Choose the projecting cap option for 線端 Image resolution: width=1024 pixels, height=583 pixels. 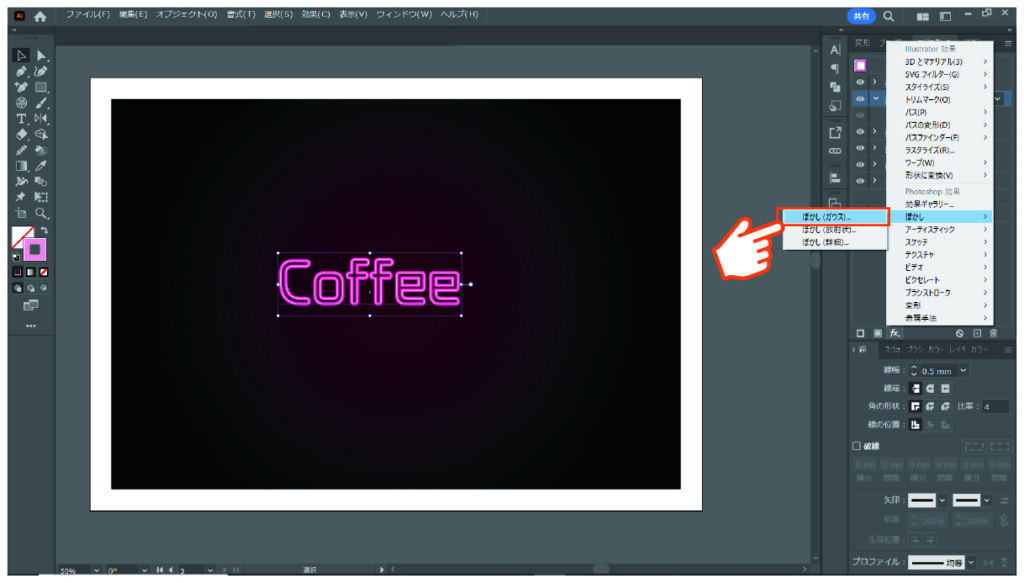pyautogui.click(x=945, y=388)
